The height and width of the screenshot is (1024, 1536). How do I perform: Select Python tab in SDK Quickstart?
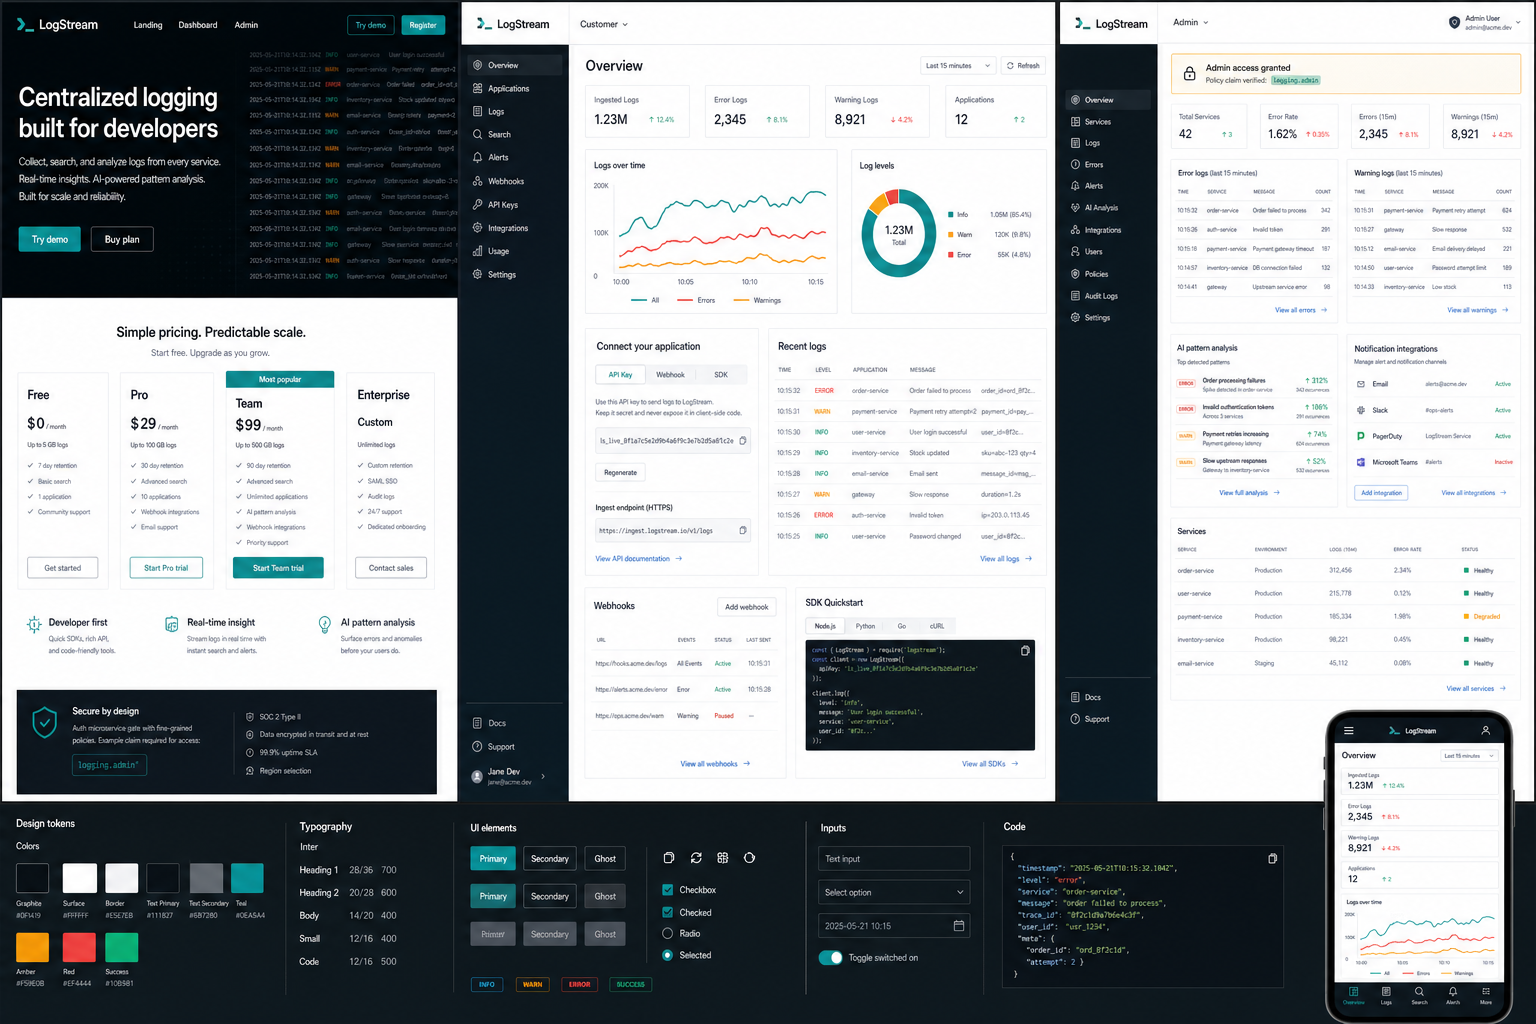pos(865,626)
